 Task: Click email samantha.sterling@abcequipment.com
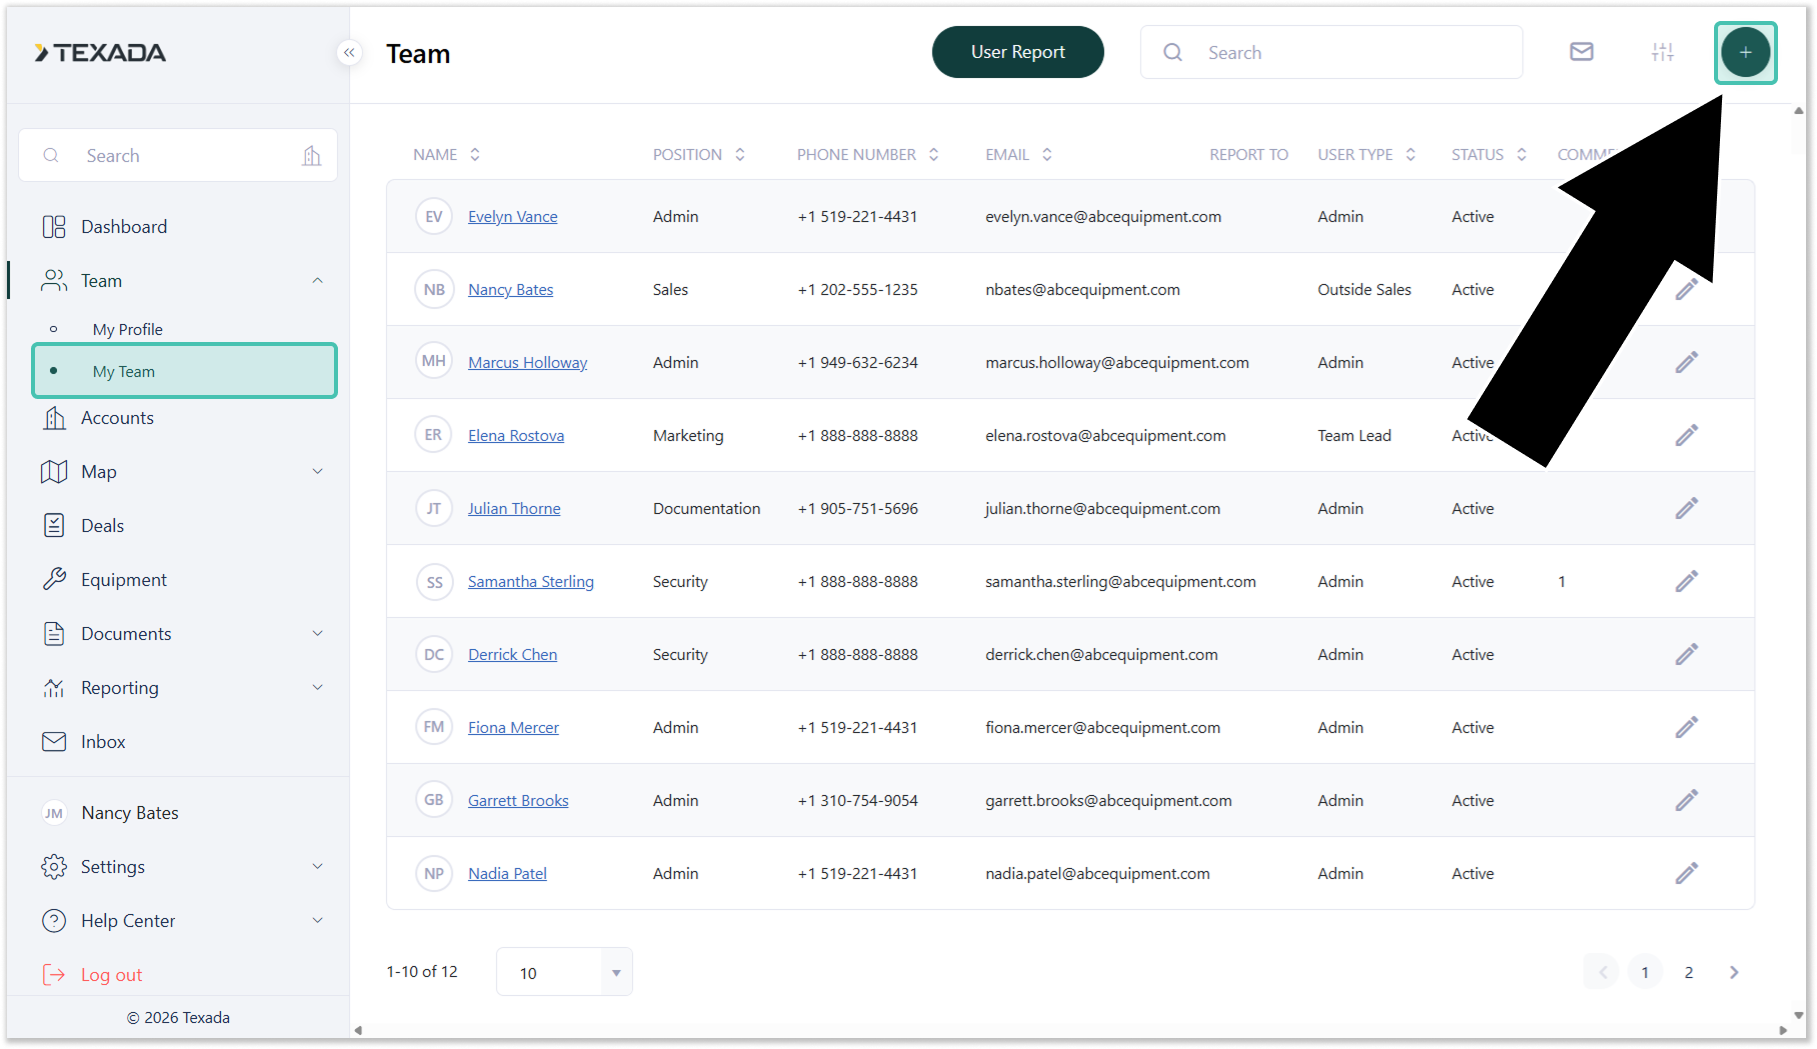[1120, 581]
